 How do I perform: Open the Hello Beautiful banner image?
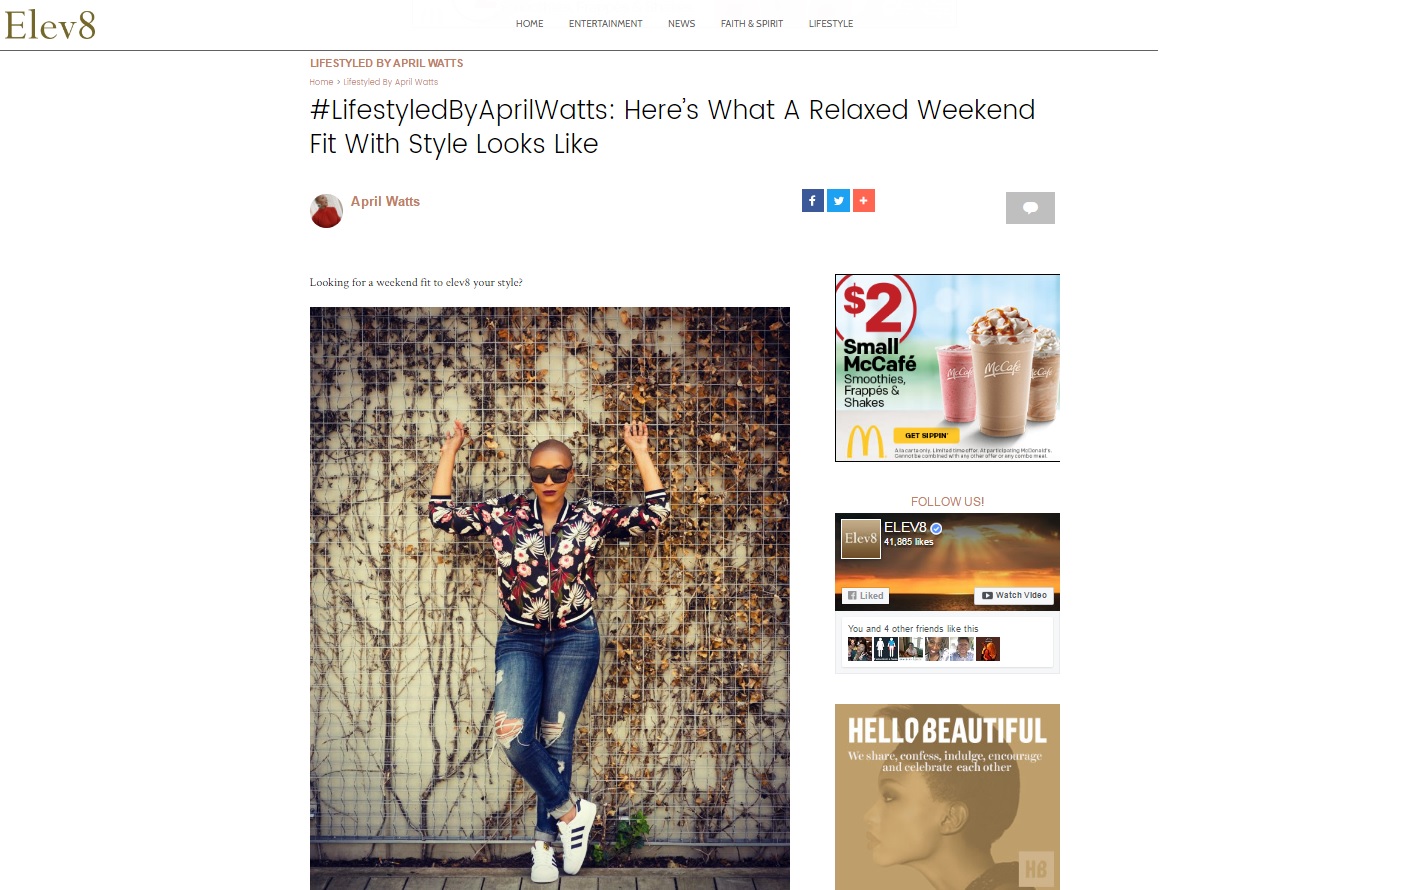click(x=947, y=797)
